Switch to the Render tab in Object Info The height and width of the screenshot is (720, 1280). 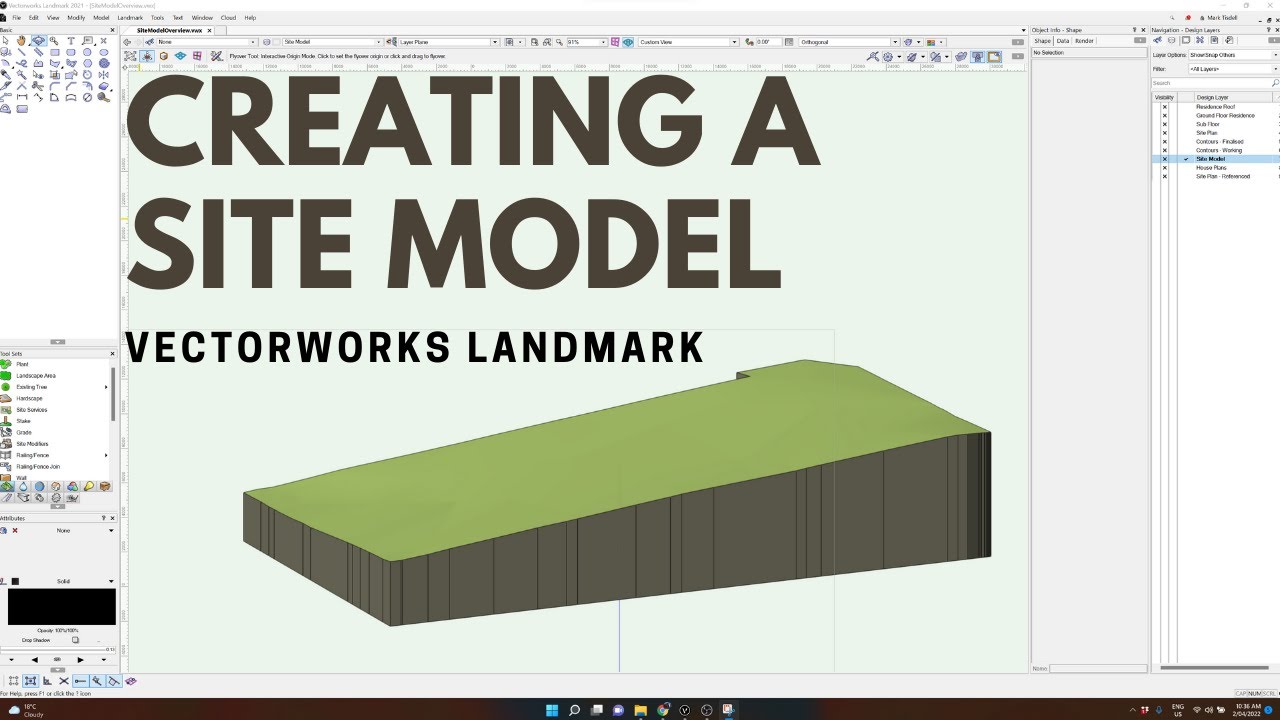pyautogui.click(x=1084, y=41)
